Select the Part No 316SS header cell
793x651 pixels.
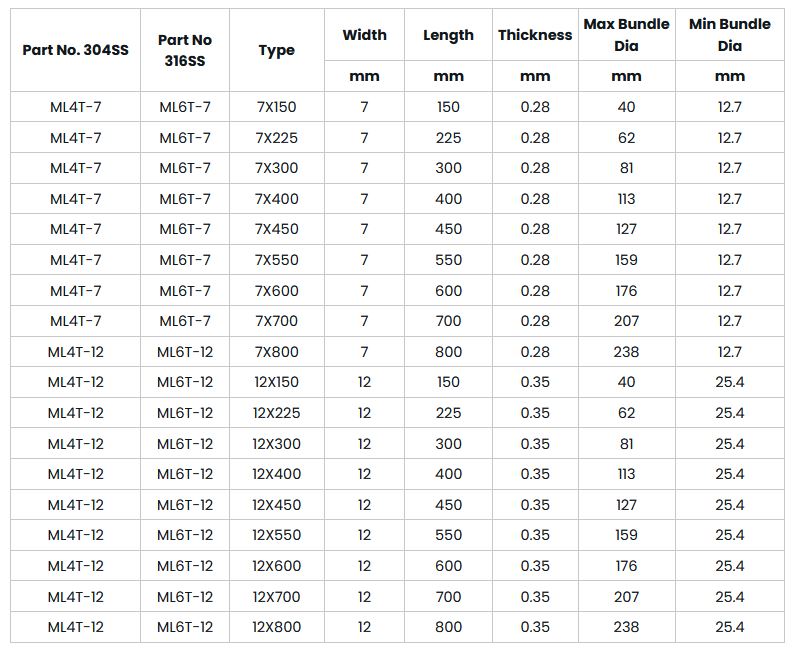click(185, 50)
